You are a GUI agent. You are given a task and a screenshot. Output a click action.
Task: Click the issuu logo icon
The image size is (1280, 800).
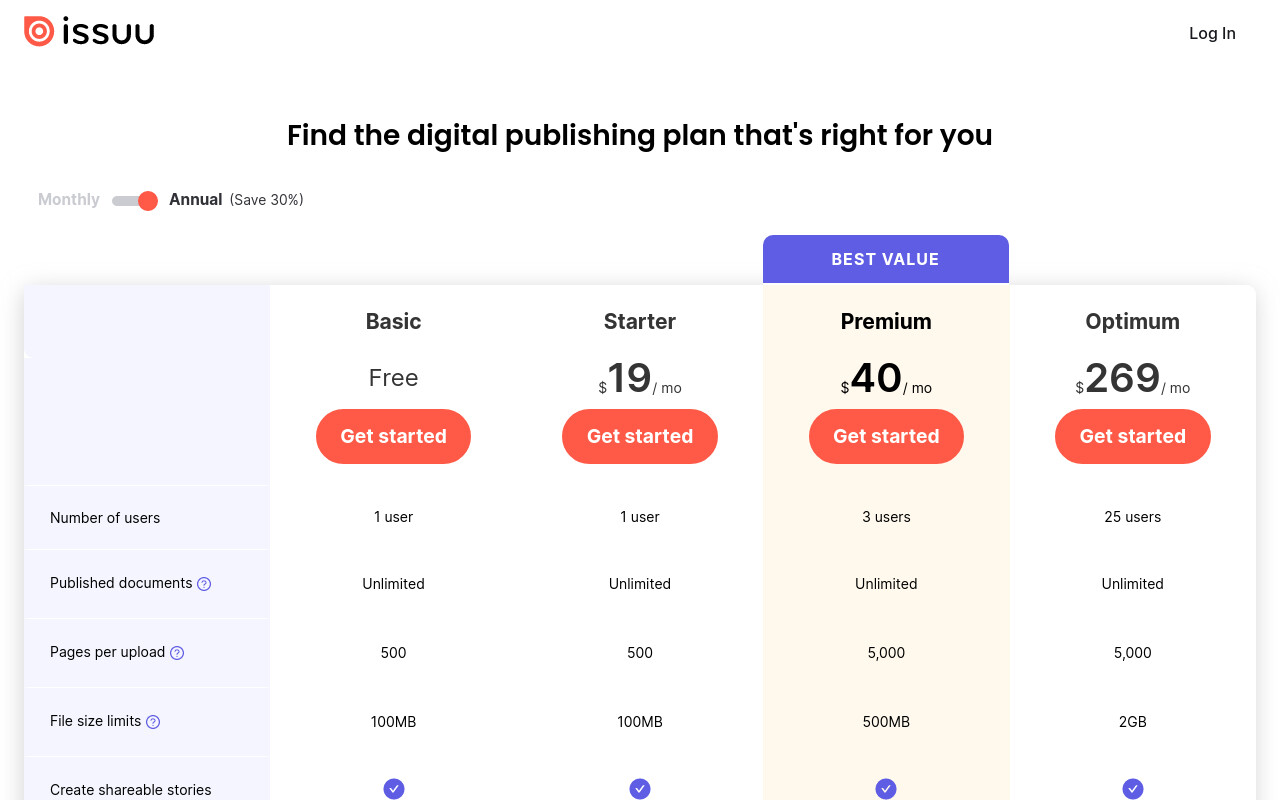[x=39, y=32]
